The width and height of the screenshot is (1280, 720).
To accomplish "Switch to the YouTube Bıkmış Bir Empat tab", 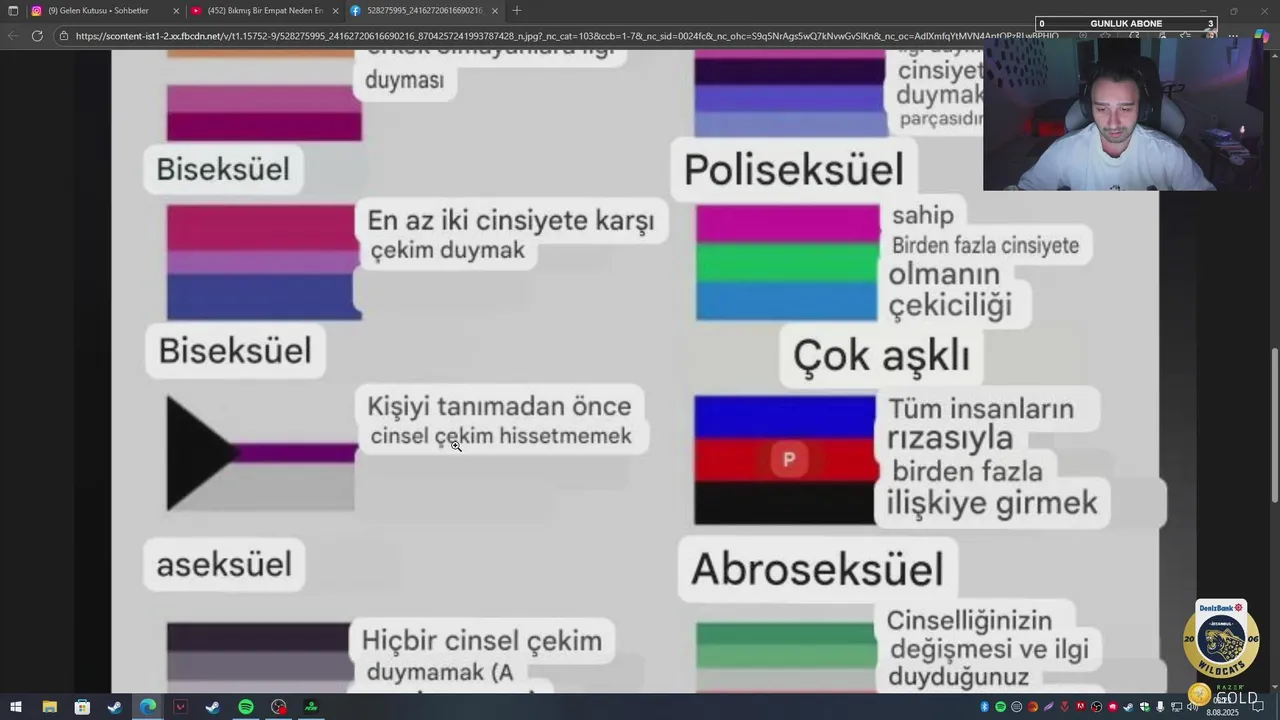I will (x=265, y=10).
